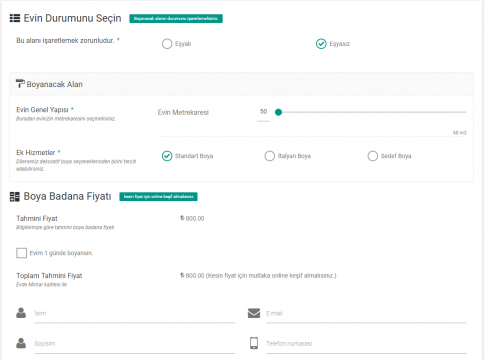Image resolution: width=485 pixels, height=360 pixels.
Task: Click the person icon beside the İsim field
Action: point(21,313)
